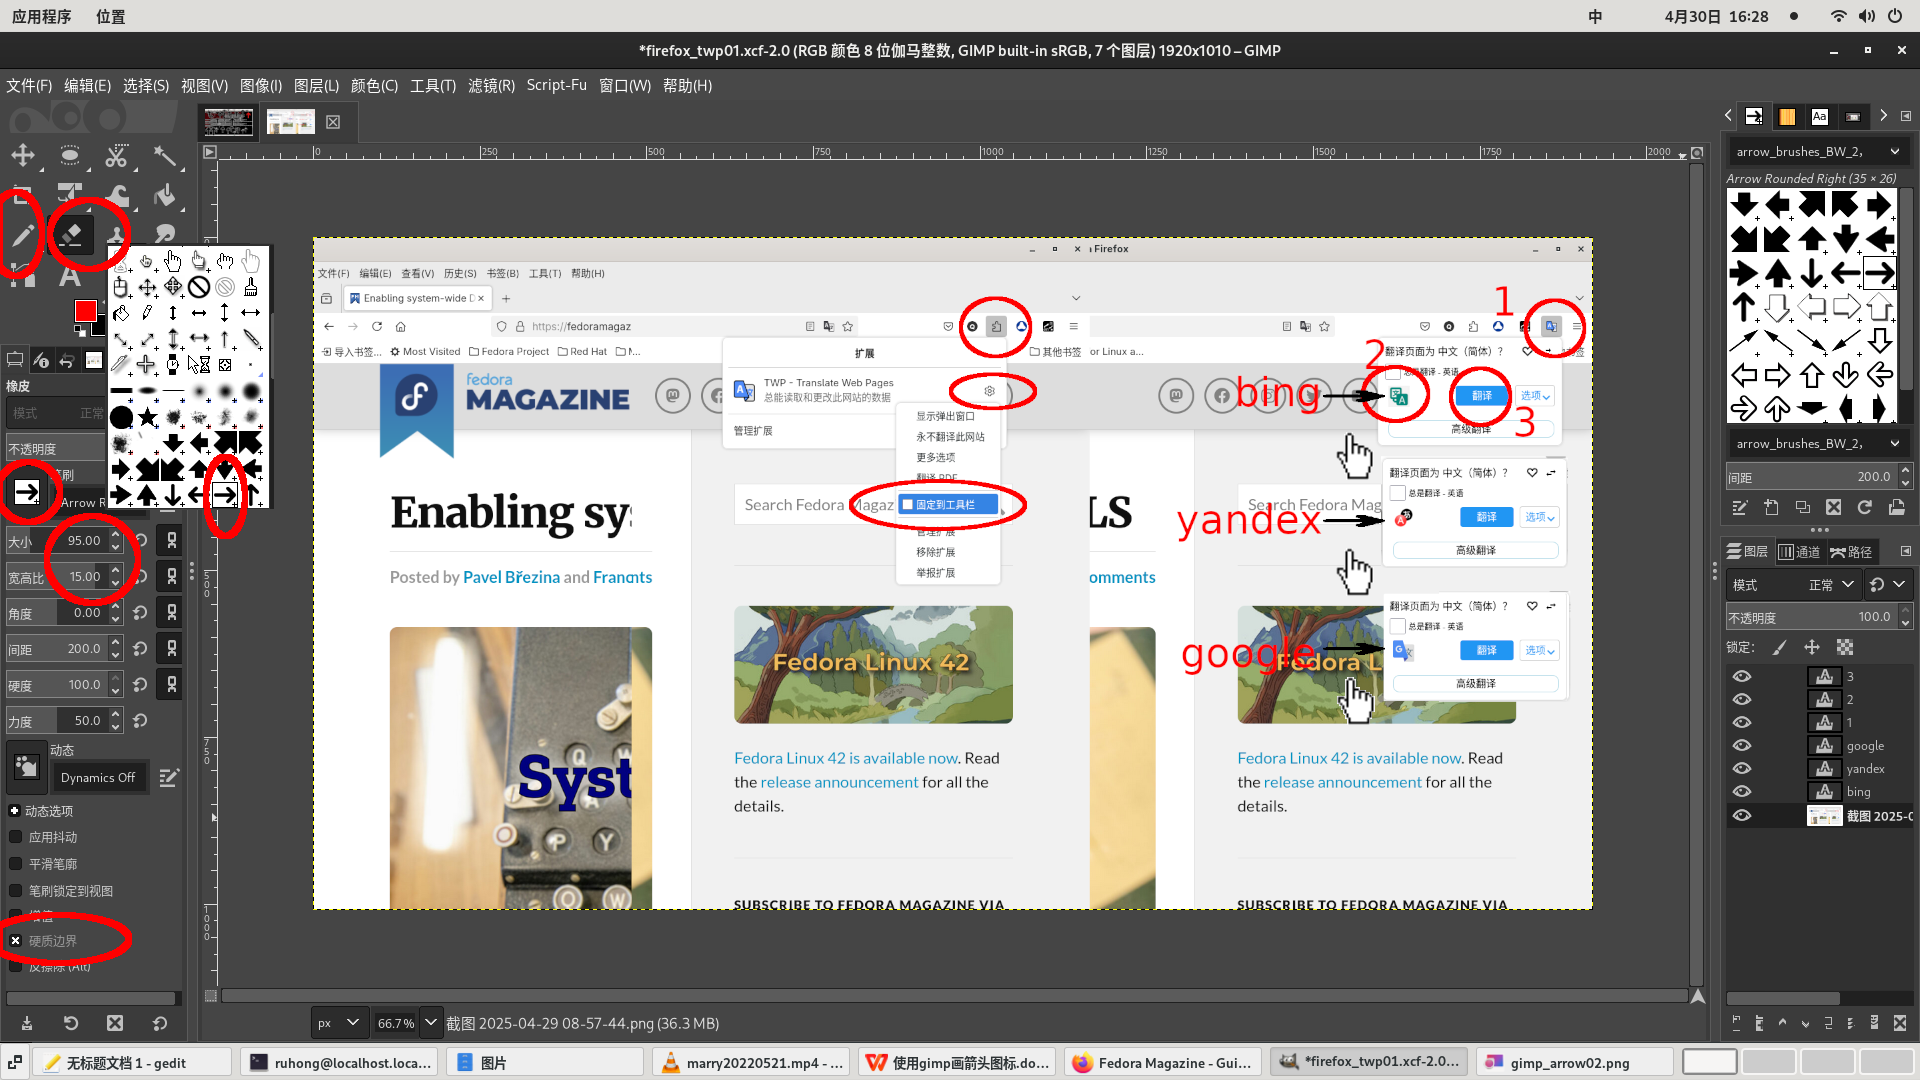Viewport: 1920px width, 1080px height.
Task: Uncheck the 硬质边界 checkbox
Action: (x=15, y=941)
